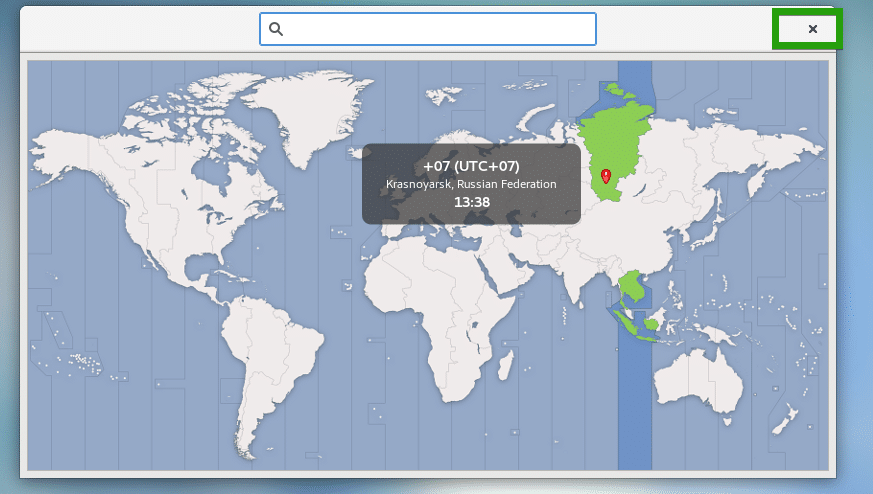Click green highlighted Indochina region
Screen dimensions: 873x494
[x=631, y=285]
